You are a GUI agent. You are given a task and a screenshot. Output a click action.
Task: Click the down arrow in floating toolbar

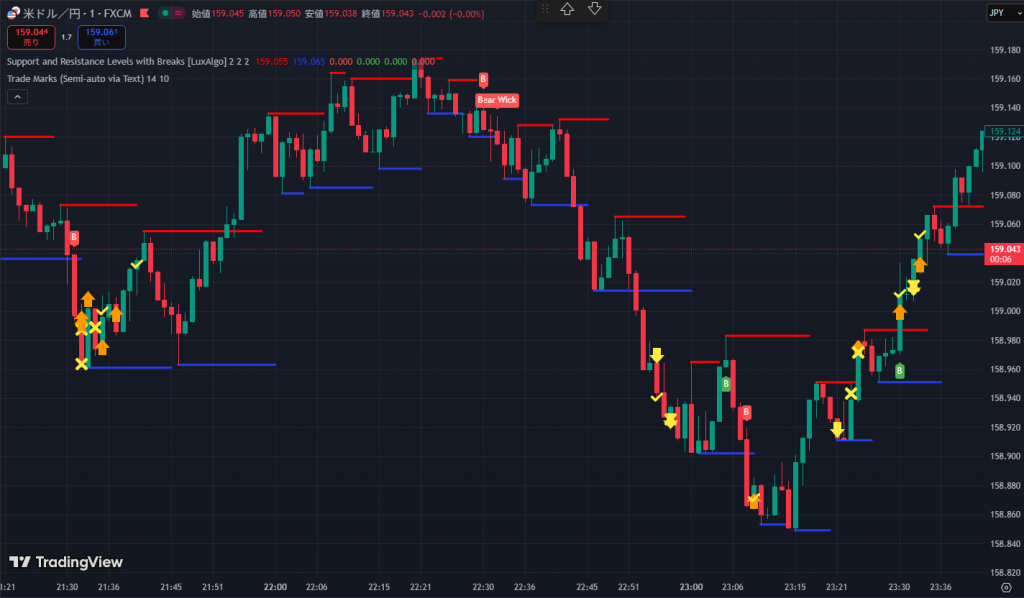594,9
